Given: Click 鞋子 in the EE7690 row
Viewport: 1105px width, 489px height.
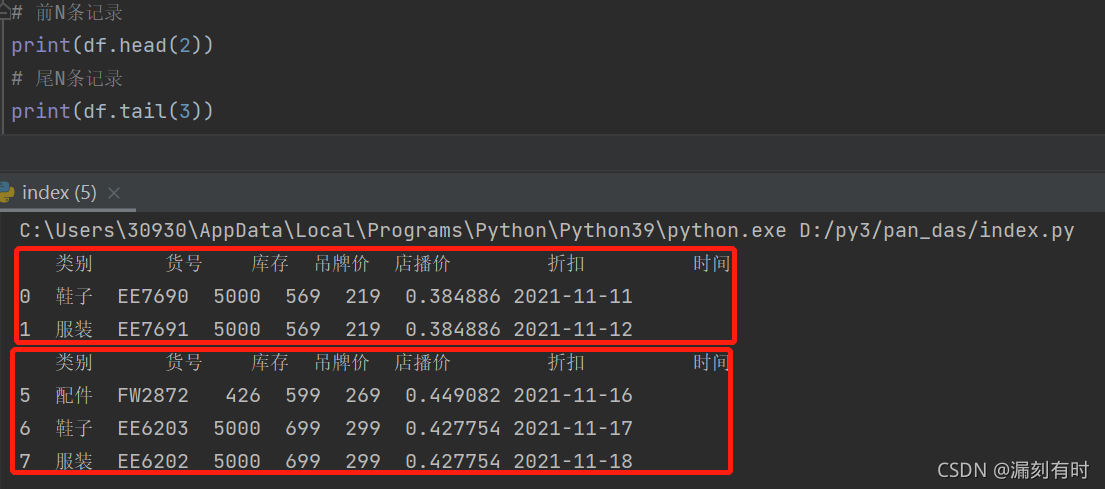Looking at the screenshot, I should (74, 297).
